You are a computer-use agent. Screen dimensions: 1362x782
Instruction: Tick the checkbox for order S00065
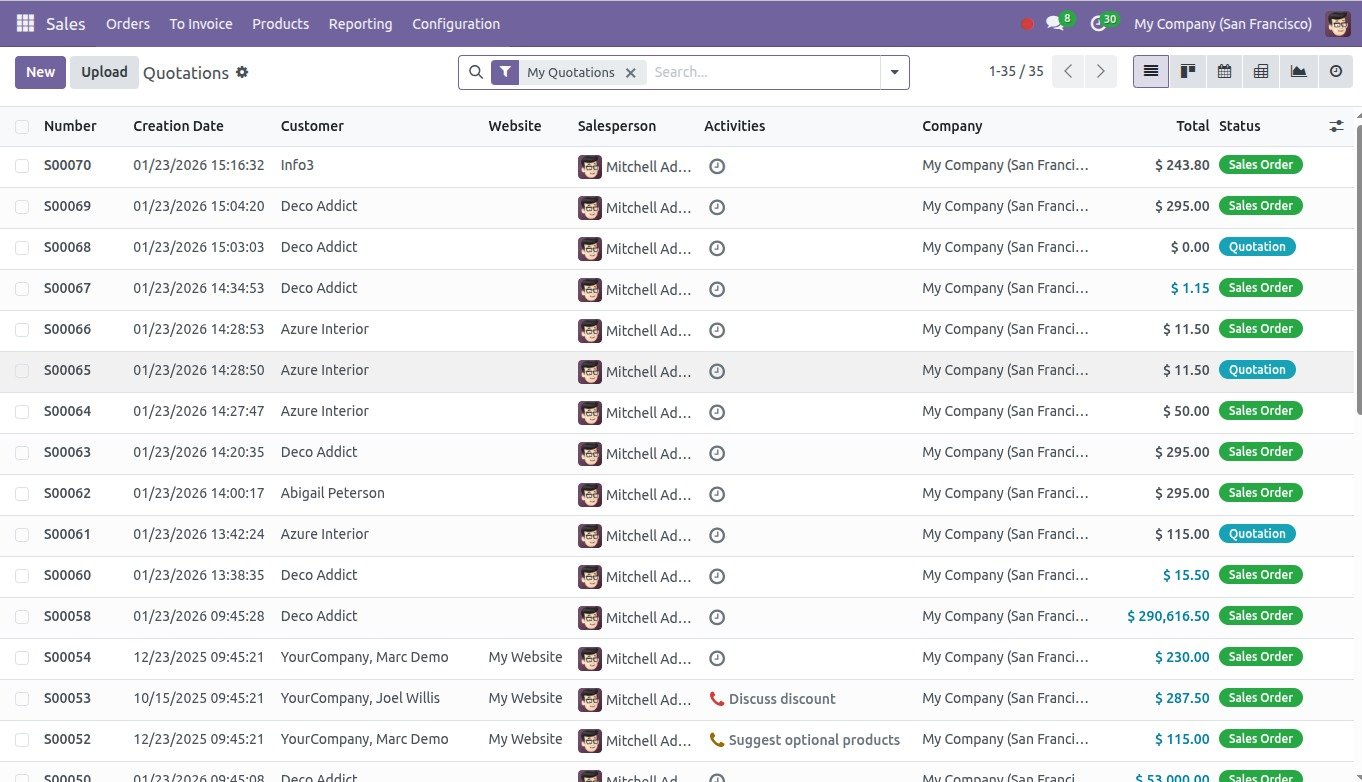(22, 371)
